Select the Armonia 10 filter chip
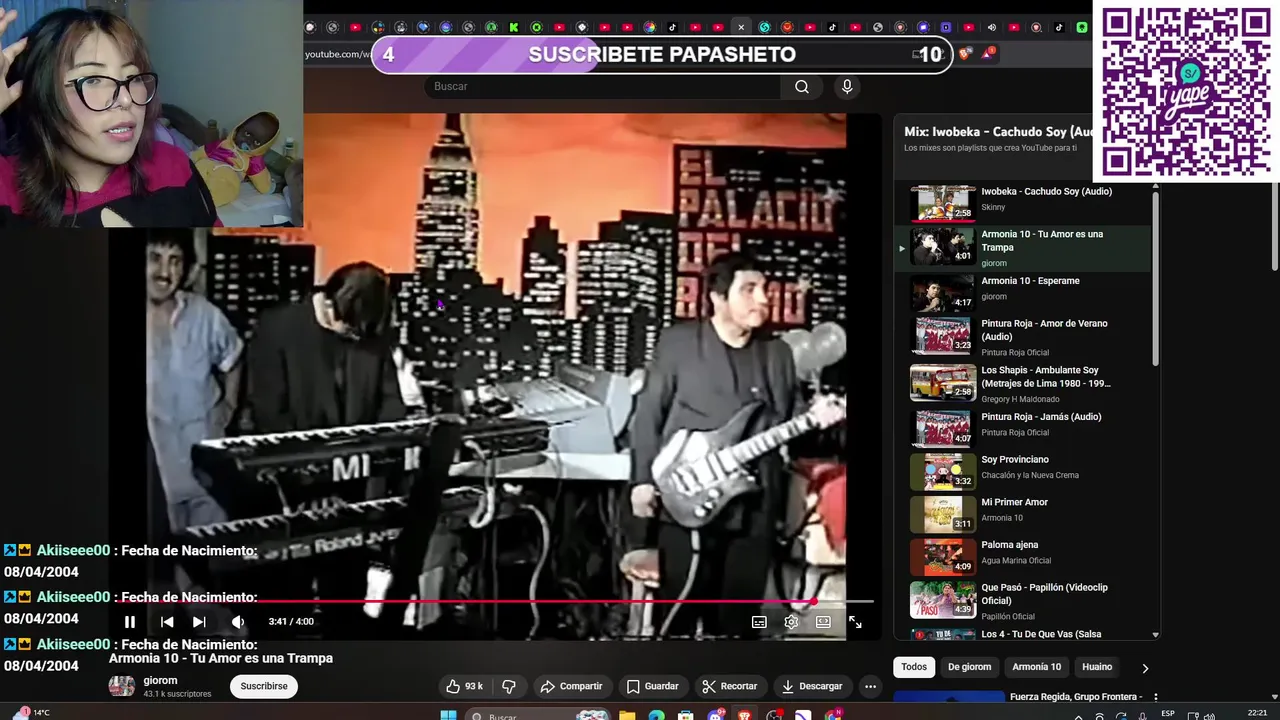Screen dimensions: 1280x720 point(1036,667)
